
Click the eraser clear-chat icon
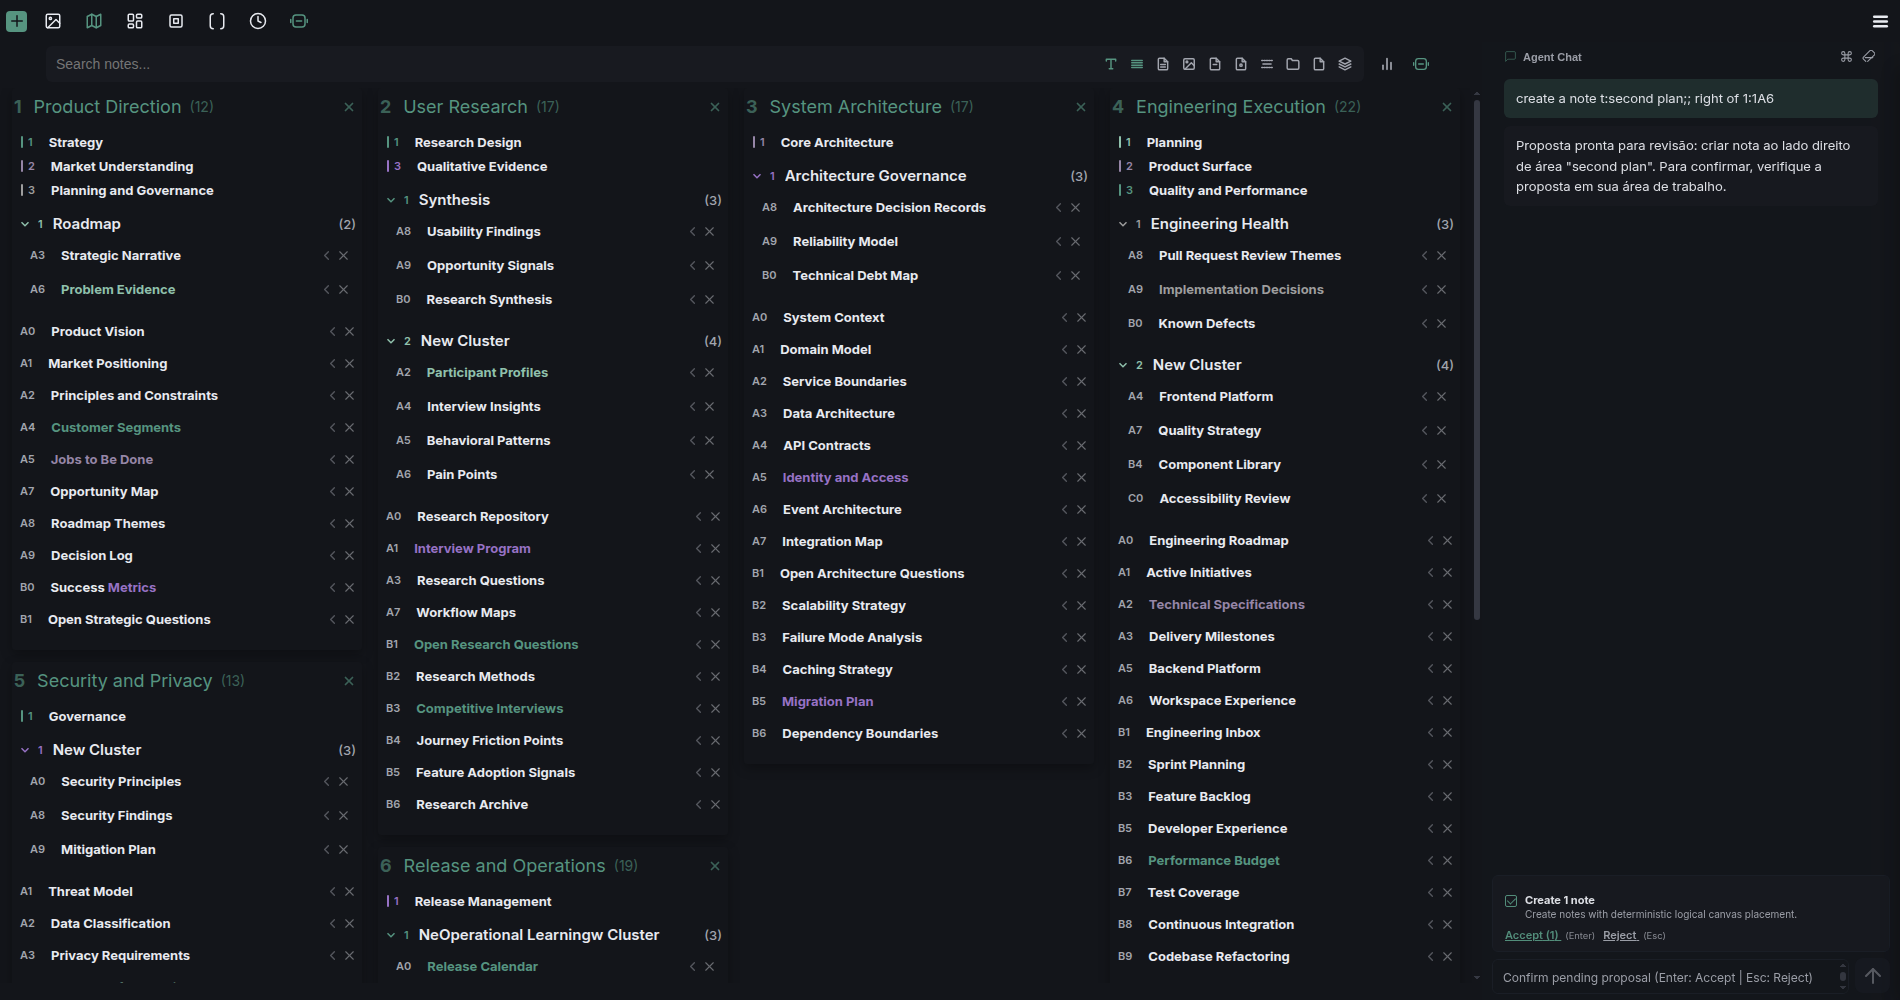coord(1868,57)
